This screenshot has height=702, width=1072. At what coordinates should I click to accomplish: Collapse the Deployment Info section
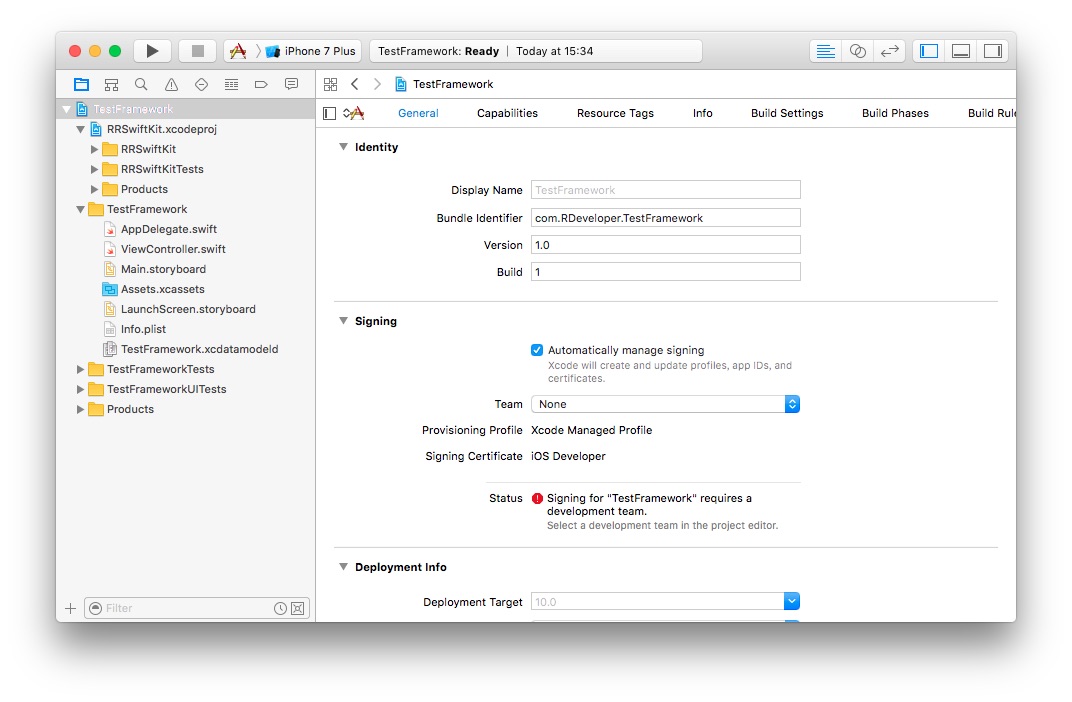(x=343, y=567)
